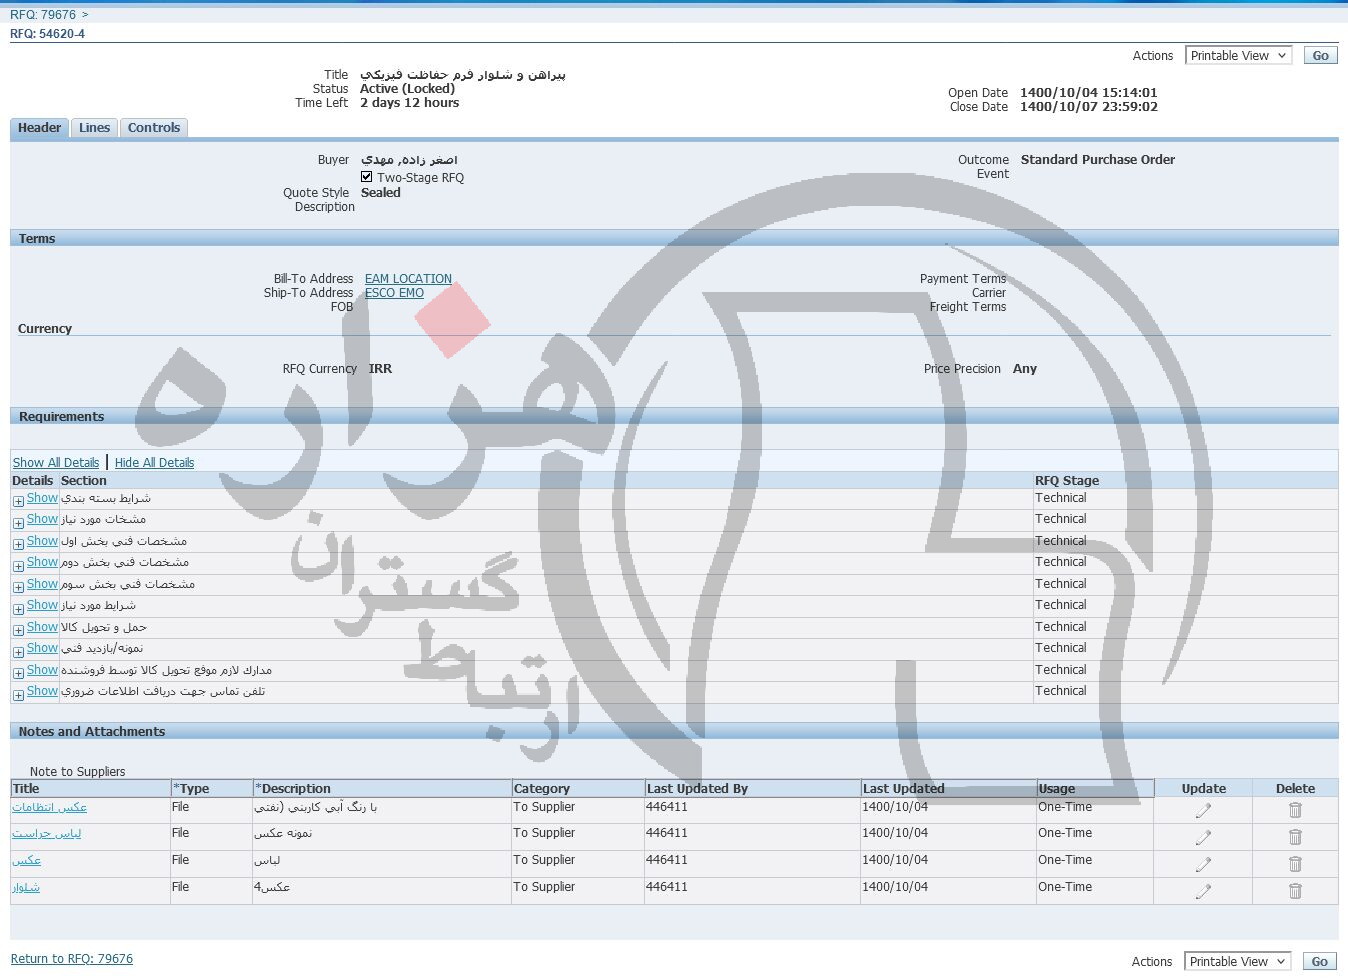Click Show link for شرايط بسته بندي
Screen dimensions: 1348x979
42,498
